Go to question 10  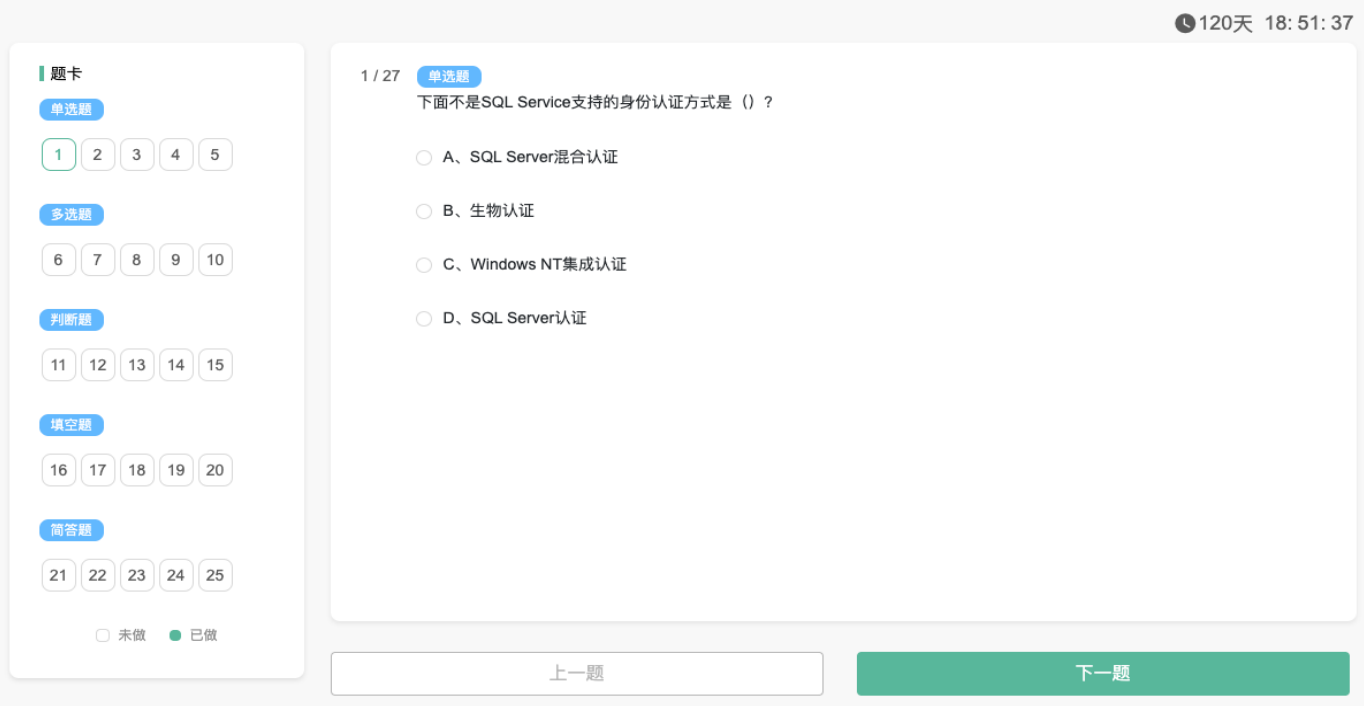(x=215, y=260)
